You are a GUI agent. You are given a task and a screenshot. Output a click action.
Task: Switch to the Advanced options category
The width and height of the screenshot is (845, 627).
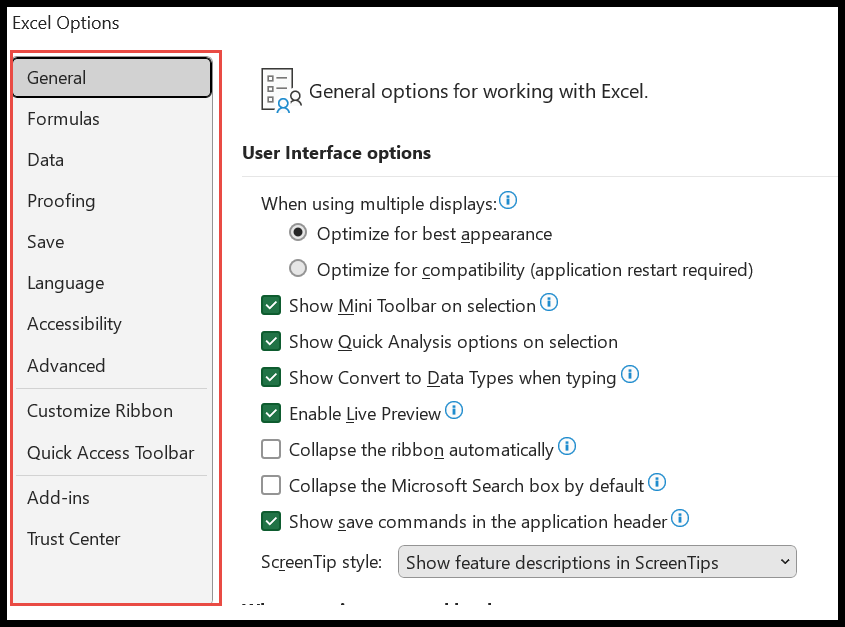[66, 366]
